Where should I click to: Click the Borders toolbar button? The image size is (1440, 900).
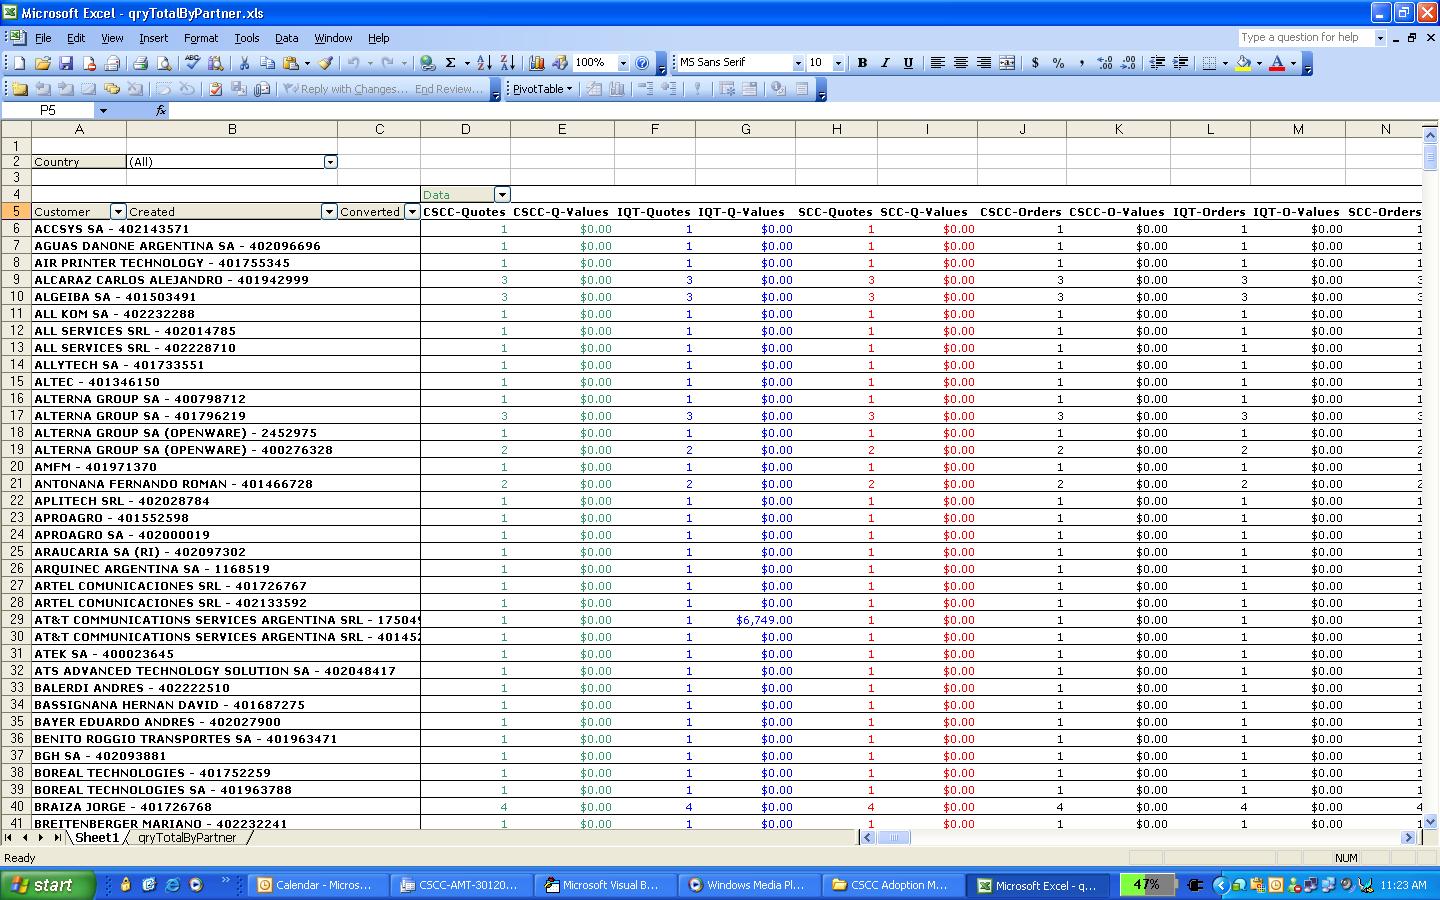[x=1209, y=63]
